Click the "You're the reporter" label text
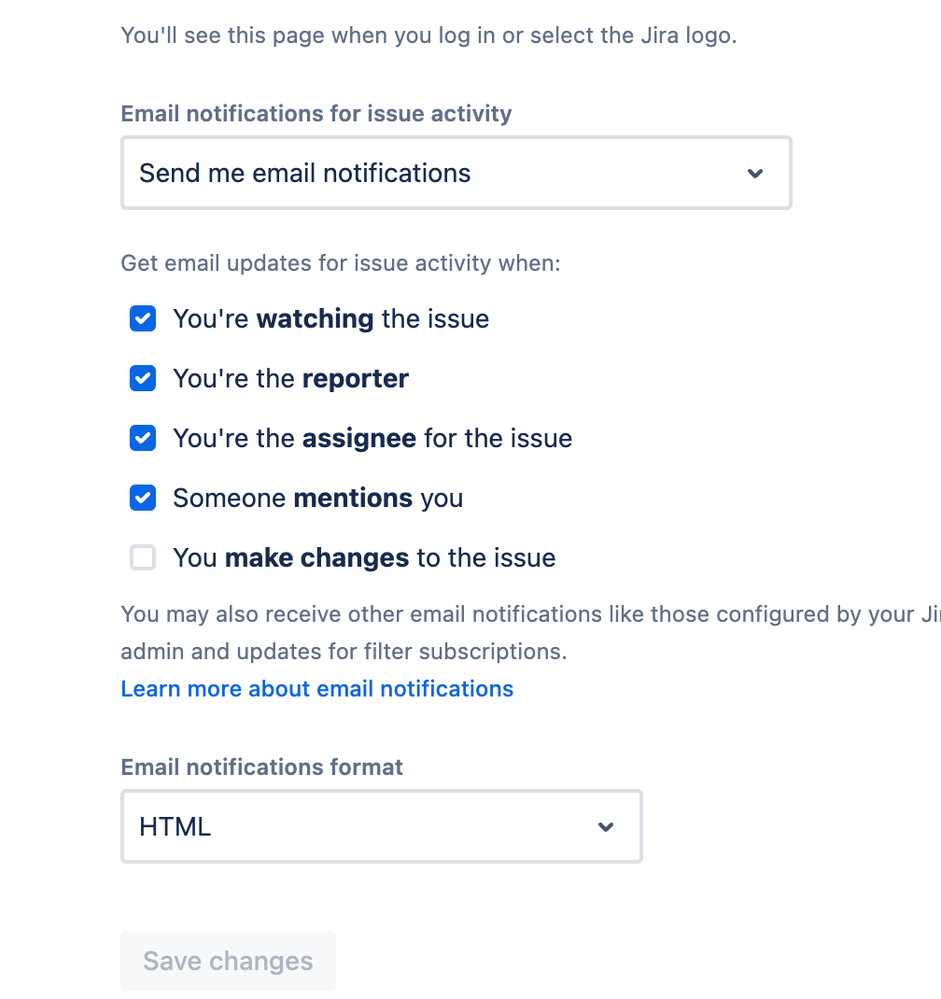 291,379
